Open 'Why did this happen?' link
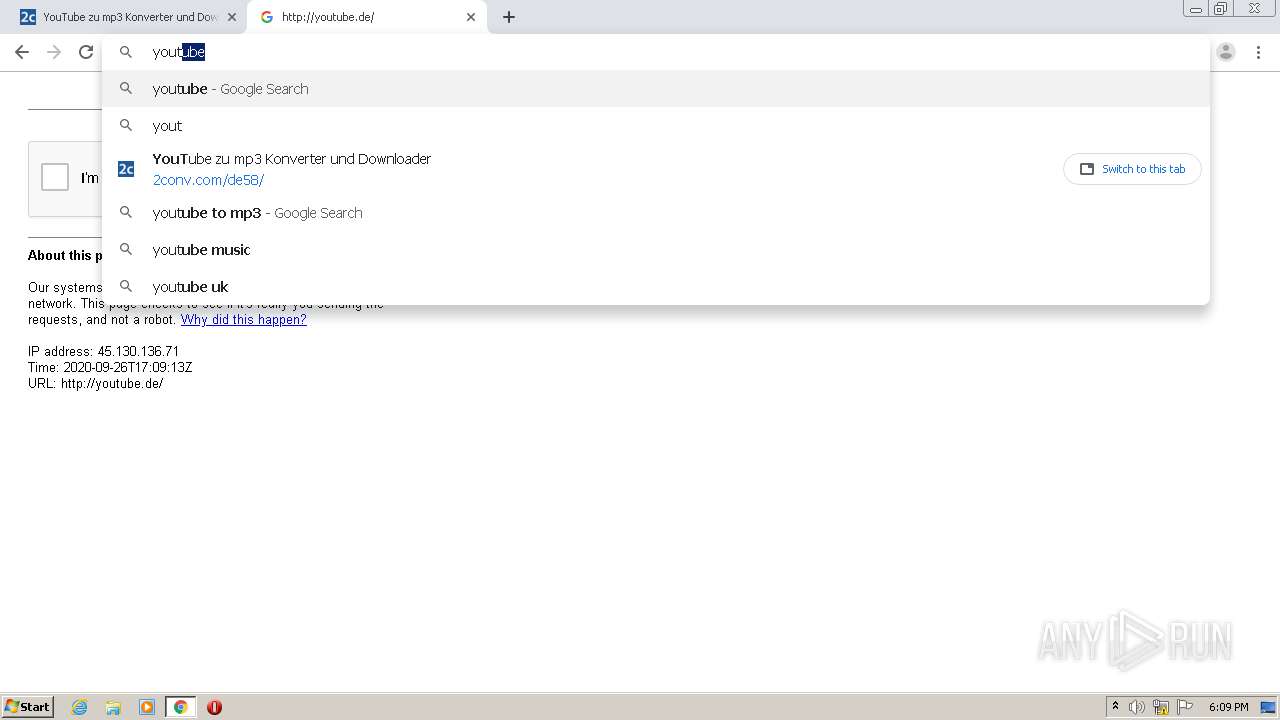 coord(244,320)
